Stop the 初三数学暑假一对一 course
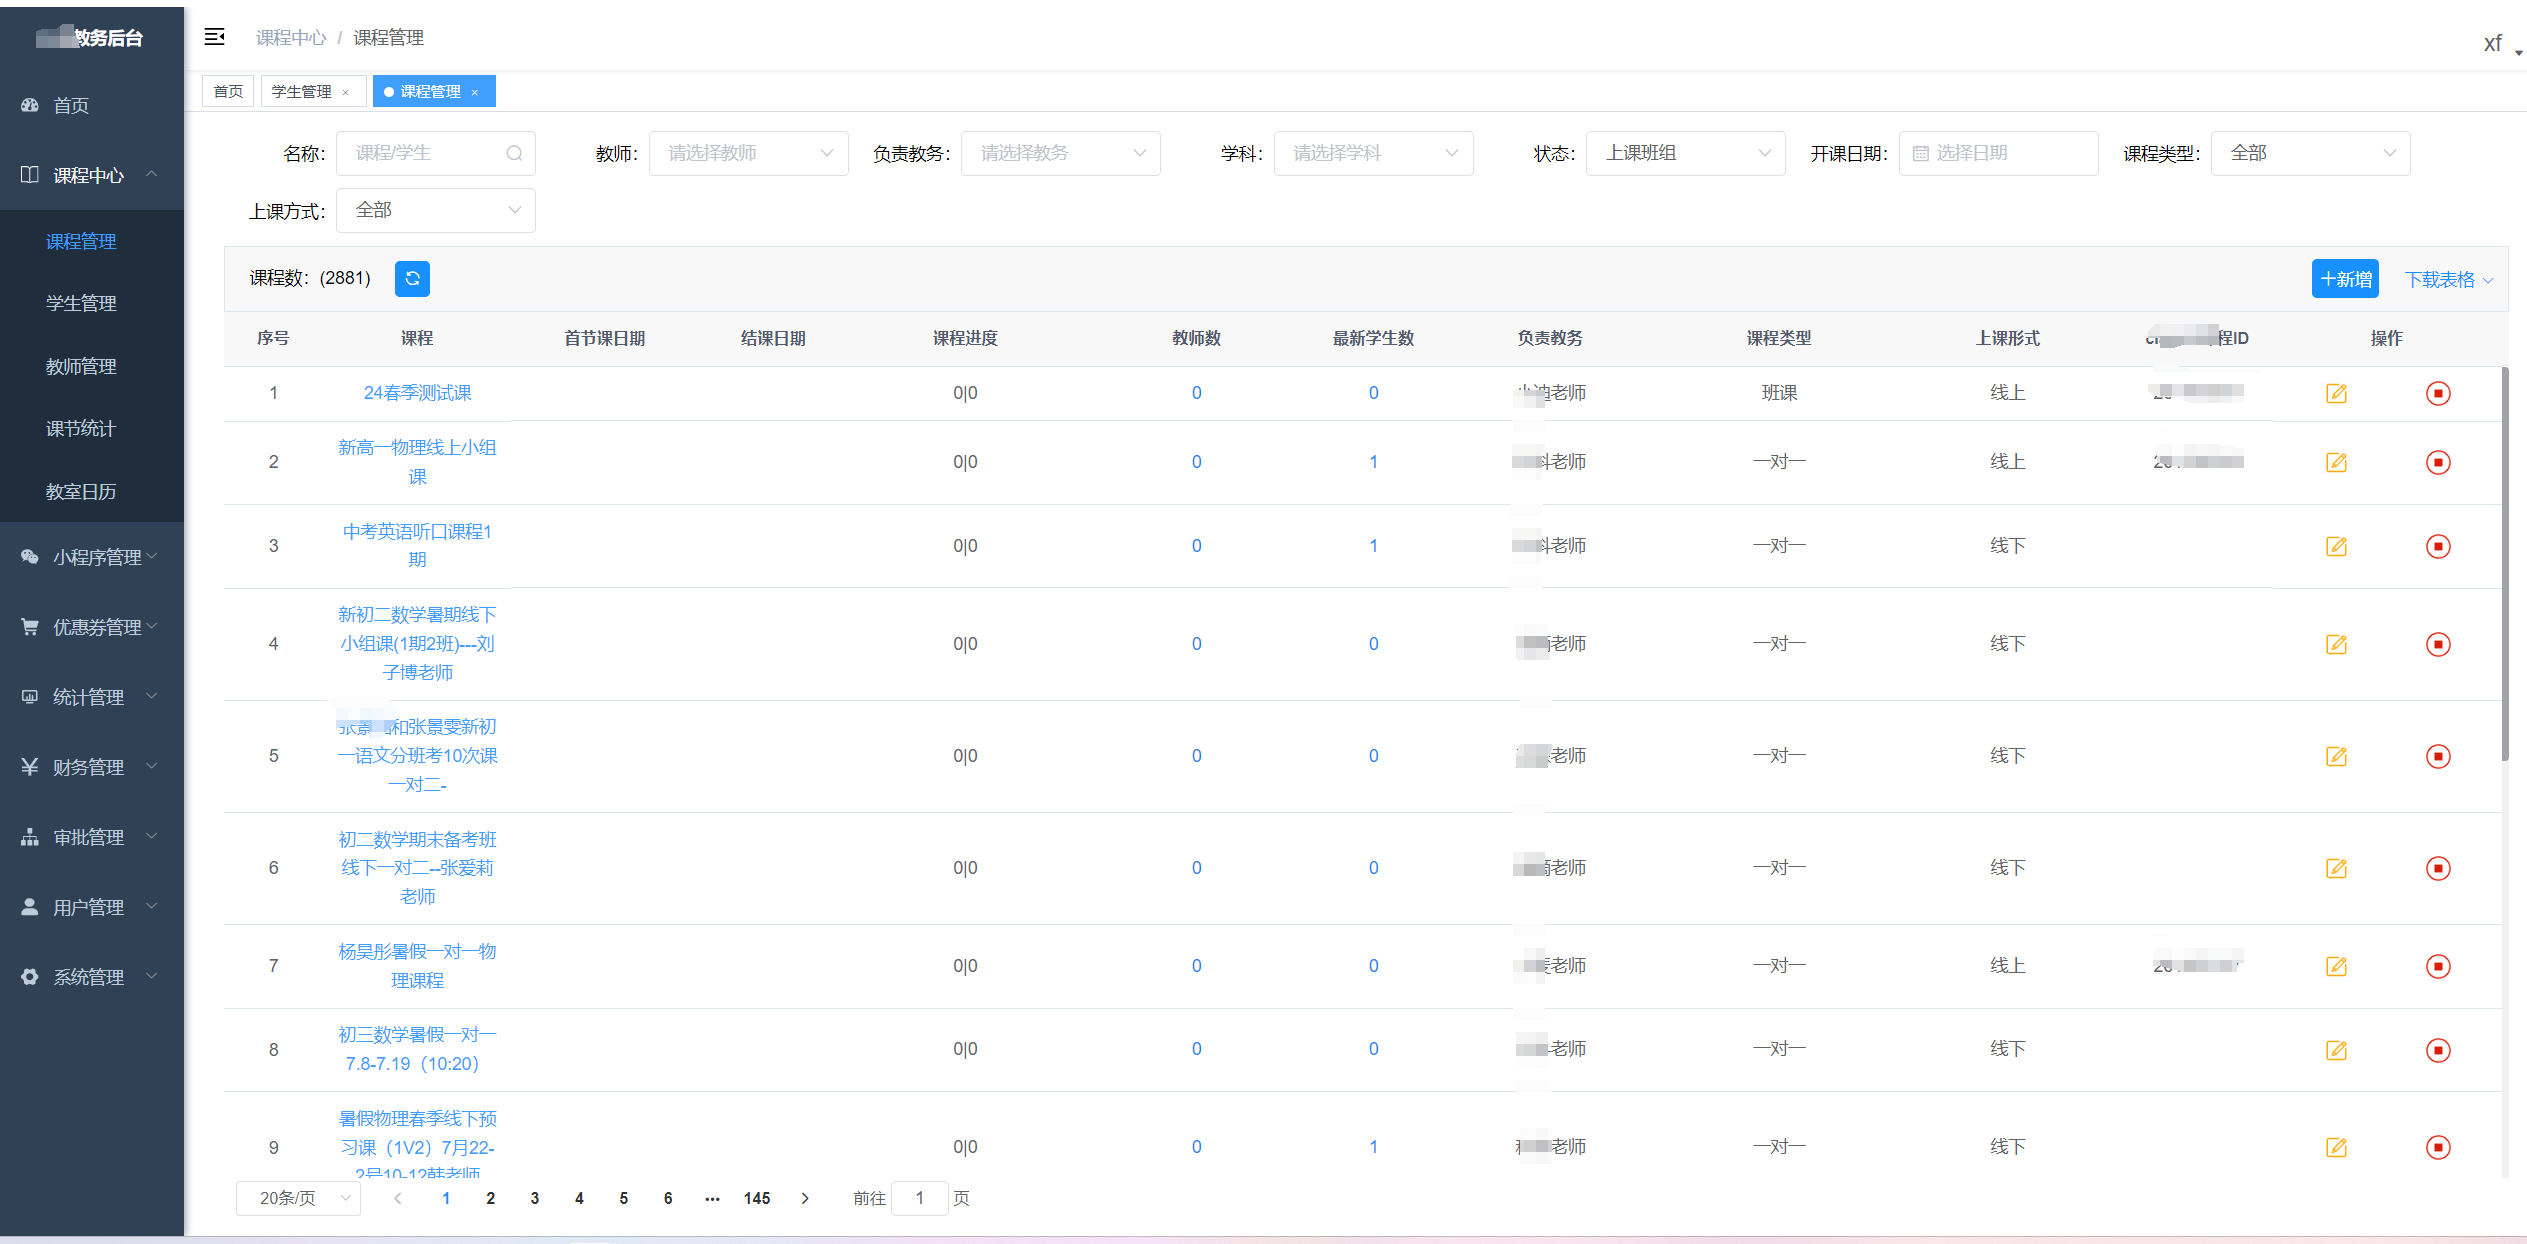 [2438, 1050]
